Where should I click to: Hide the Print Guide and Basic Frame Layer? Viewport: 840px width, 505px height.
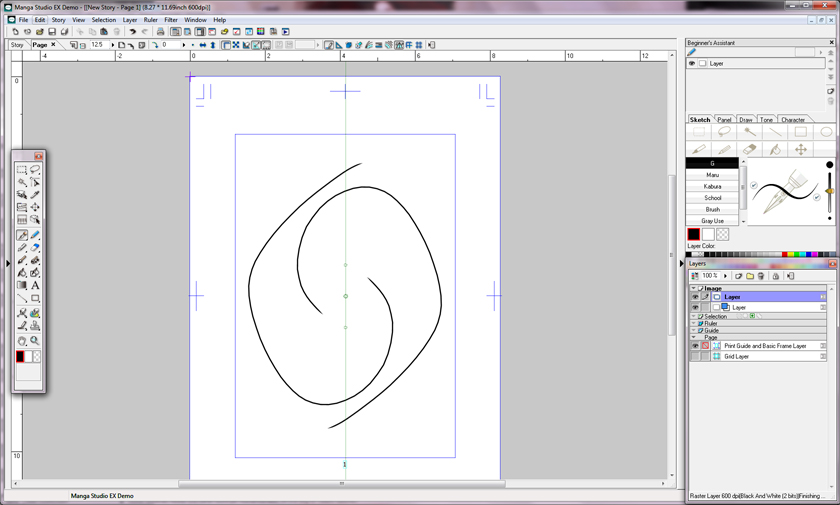[x=695, y=346]
